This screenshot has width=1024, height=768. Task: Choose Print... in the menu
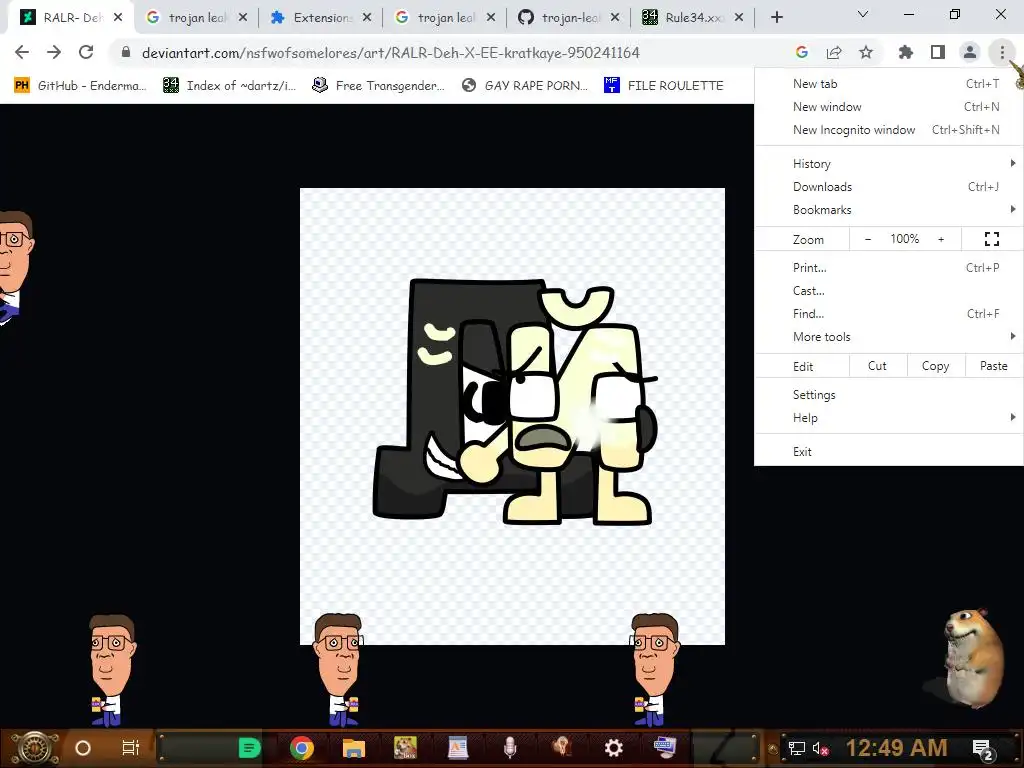coord(889,267)
